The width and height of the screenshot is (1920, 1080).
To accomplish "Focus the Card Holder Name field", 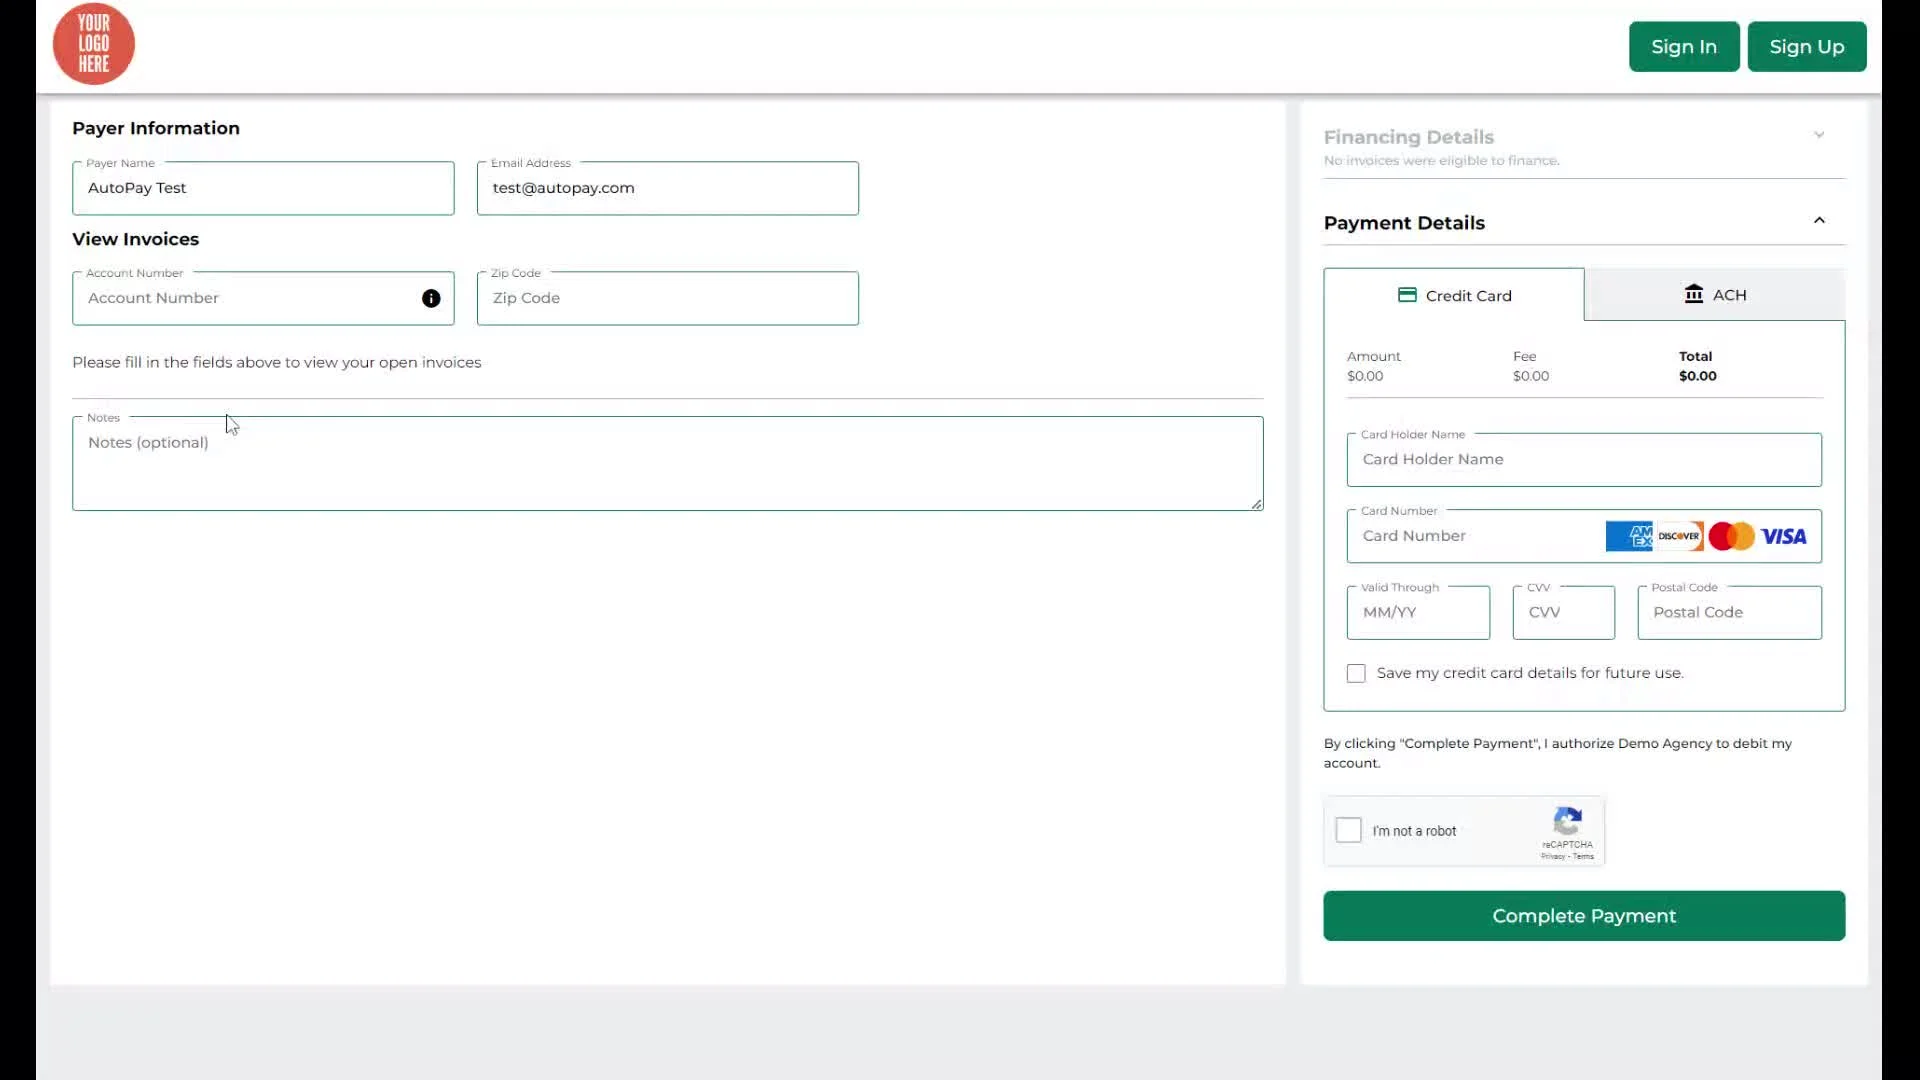I will pyautogui.click(x=1584, y=460).
